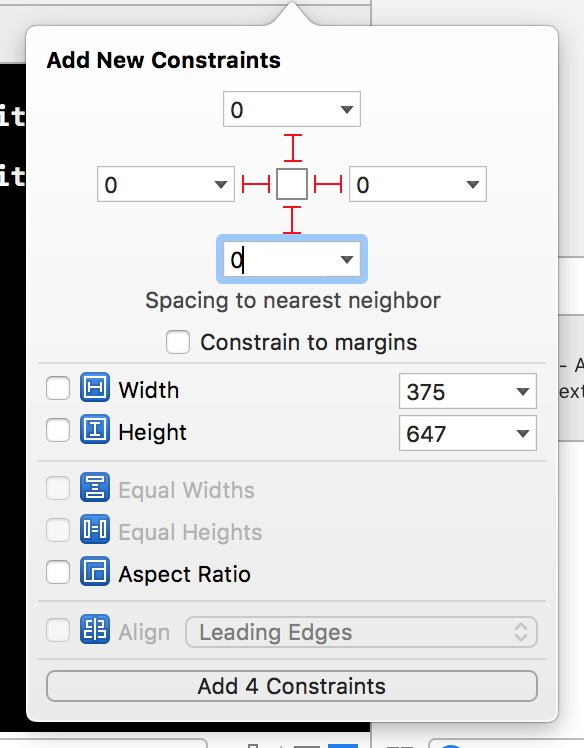Image resolution: width=584 pixels, height=748 pixels.
Task: Tick the Aspect Ratio checkbox
Action: coord(58,571)
